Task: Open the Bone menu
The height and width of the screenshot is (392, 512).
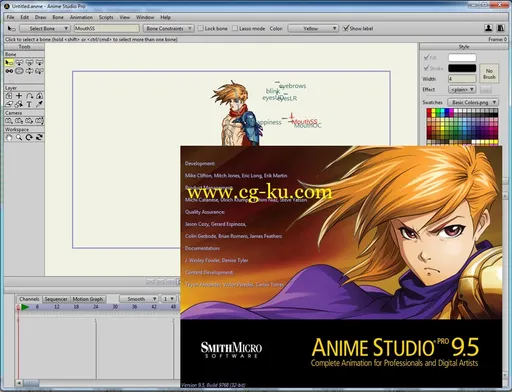Action: pyautogui.click(x=58, y=17)
